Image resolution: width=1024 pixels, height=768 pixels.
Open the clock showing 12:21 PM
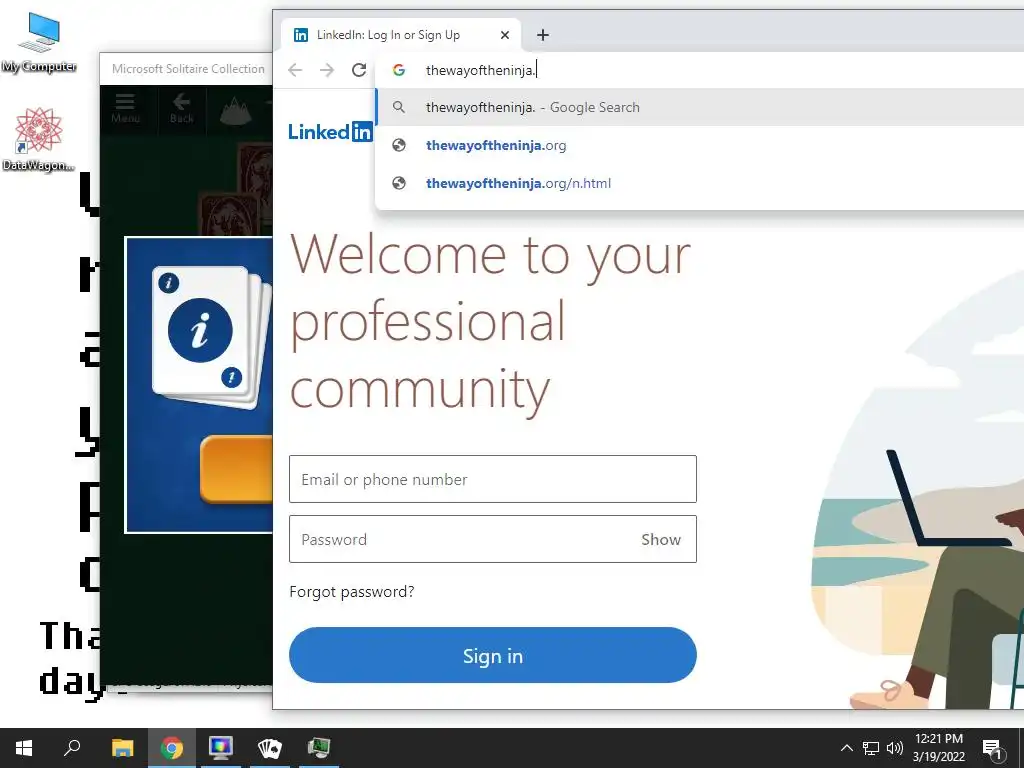[x=939, y=748]
